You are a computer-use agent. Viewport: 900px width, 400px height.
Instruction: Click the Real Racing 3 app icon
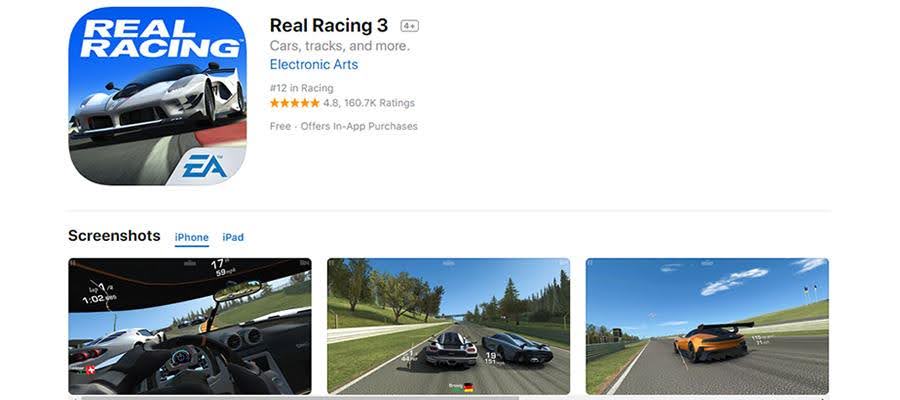[157, 96]
